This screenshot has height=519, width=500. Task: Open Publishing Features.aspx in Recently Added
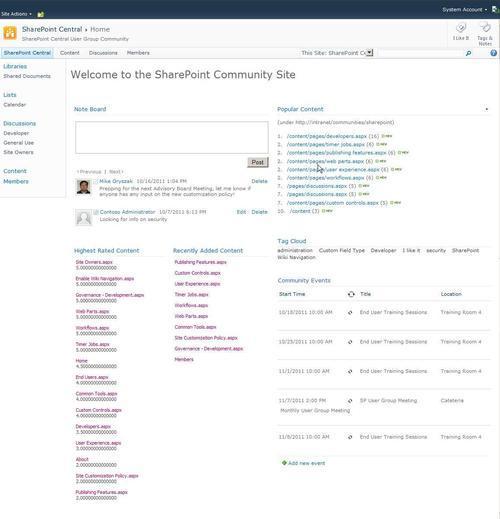pyautogui.click(x=200, y=262)
